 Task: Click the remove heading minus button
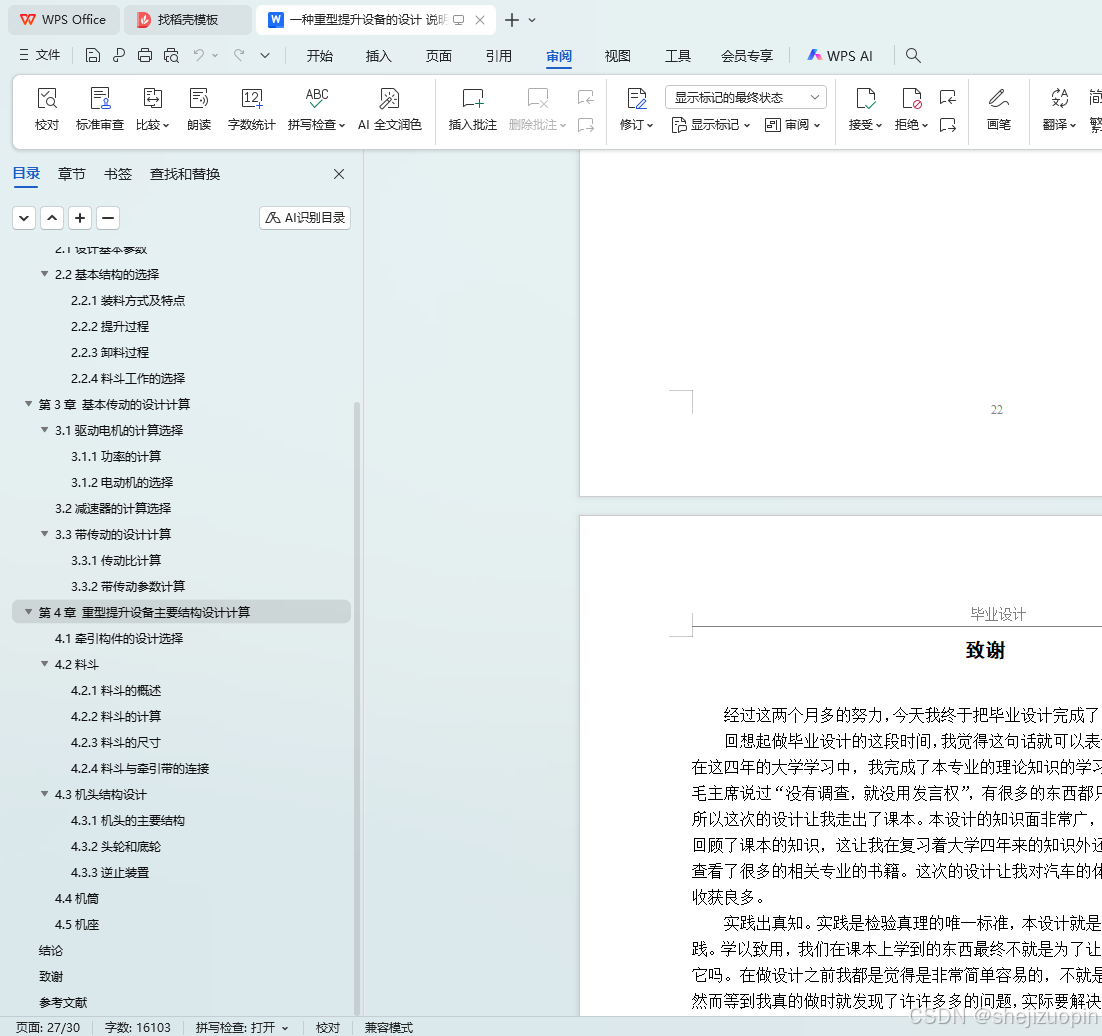108,218
